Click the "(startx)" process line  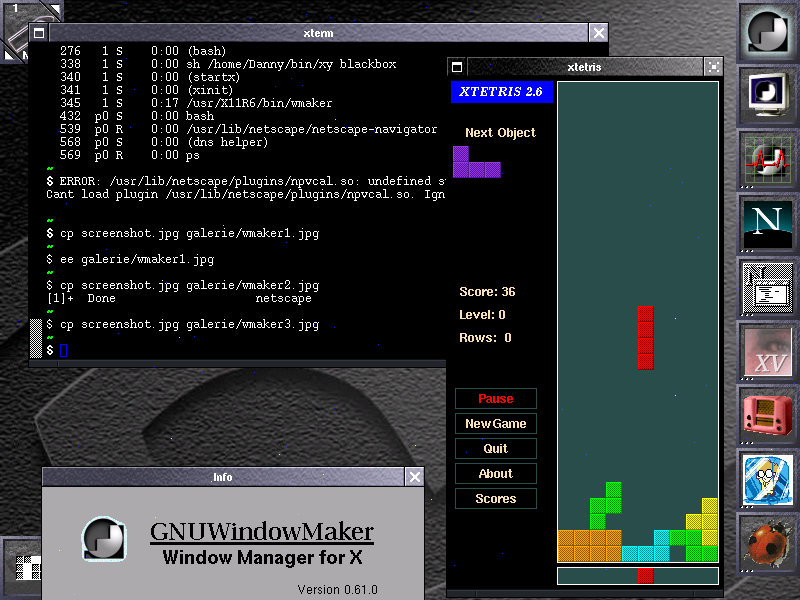pyautogui.click(x=149, y=77)
